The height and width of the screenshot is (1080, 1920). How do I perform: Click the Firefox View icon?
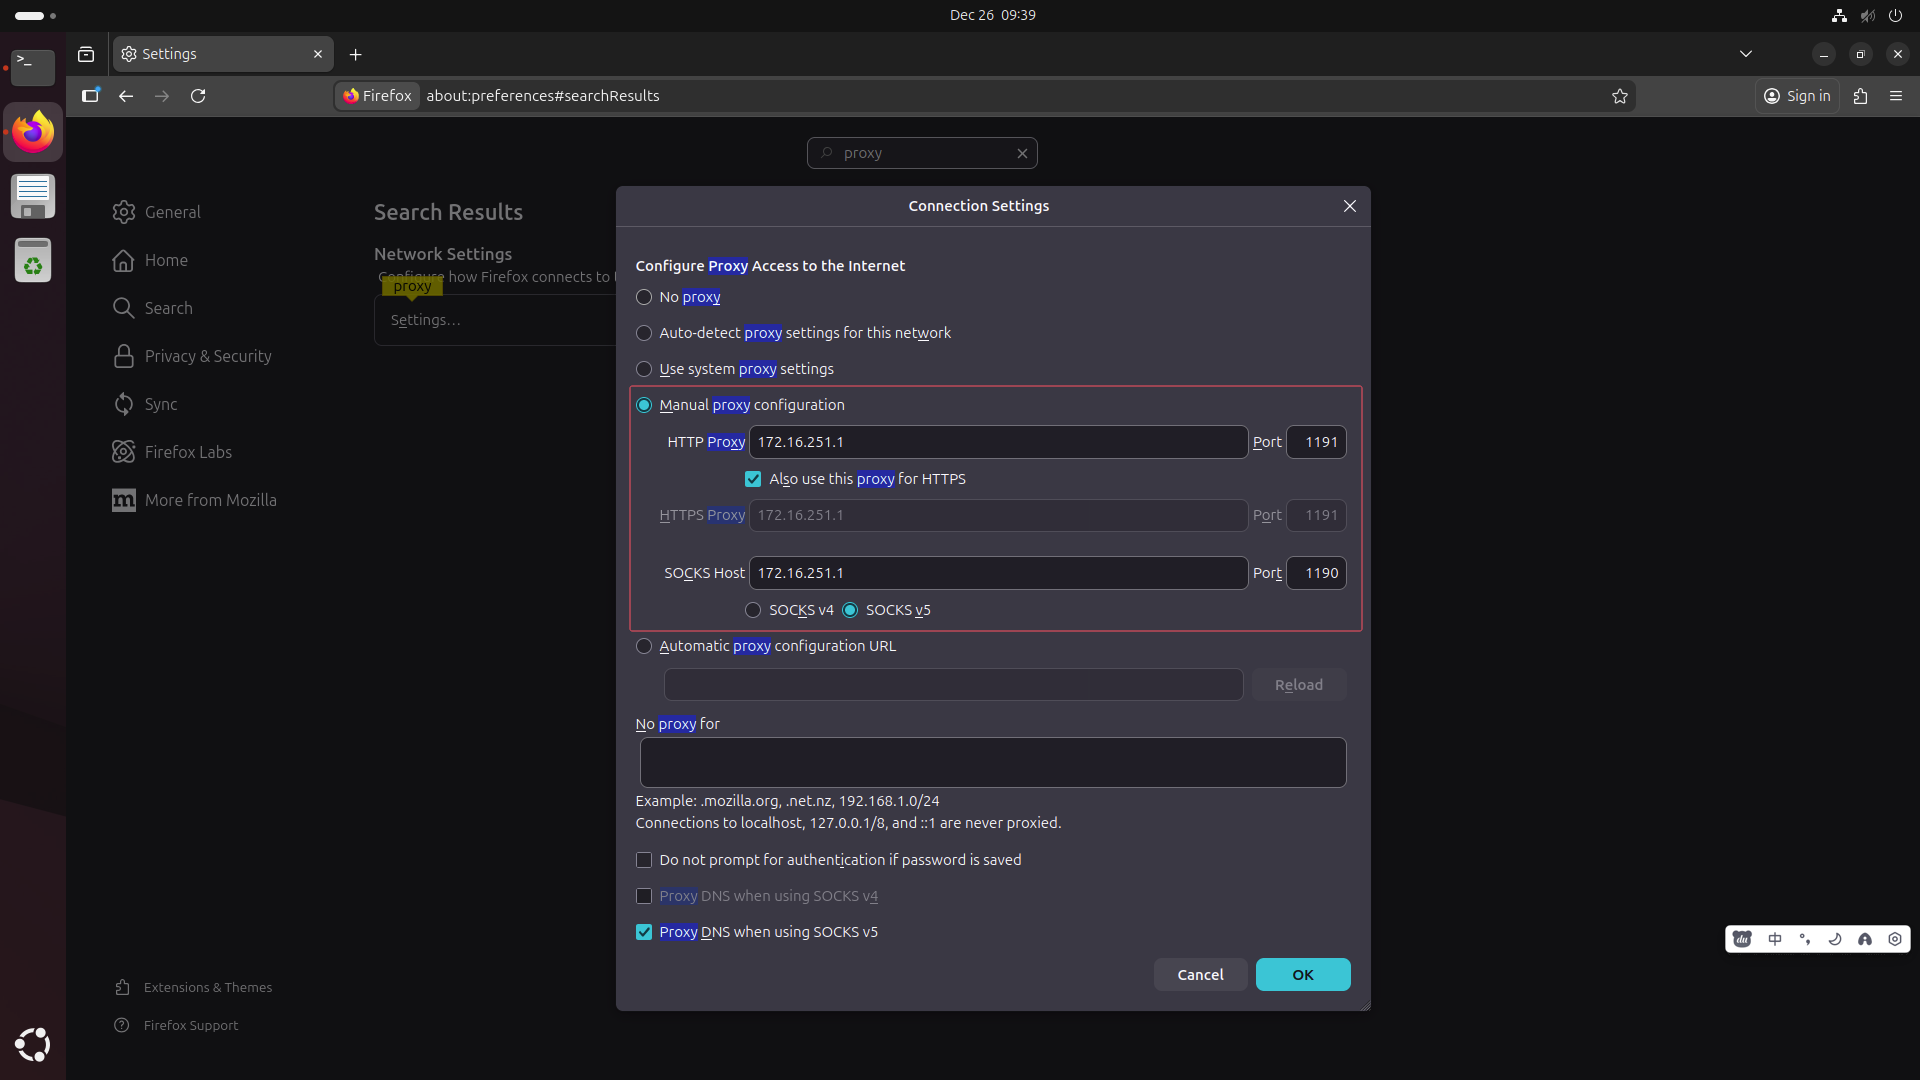(x=86, y=54)
